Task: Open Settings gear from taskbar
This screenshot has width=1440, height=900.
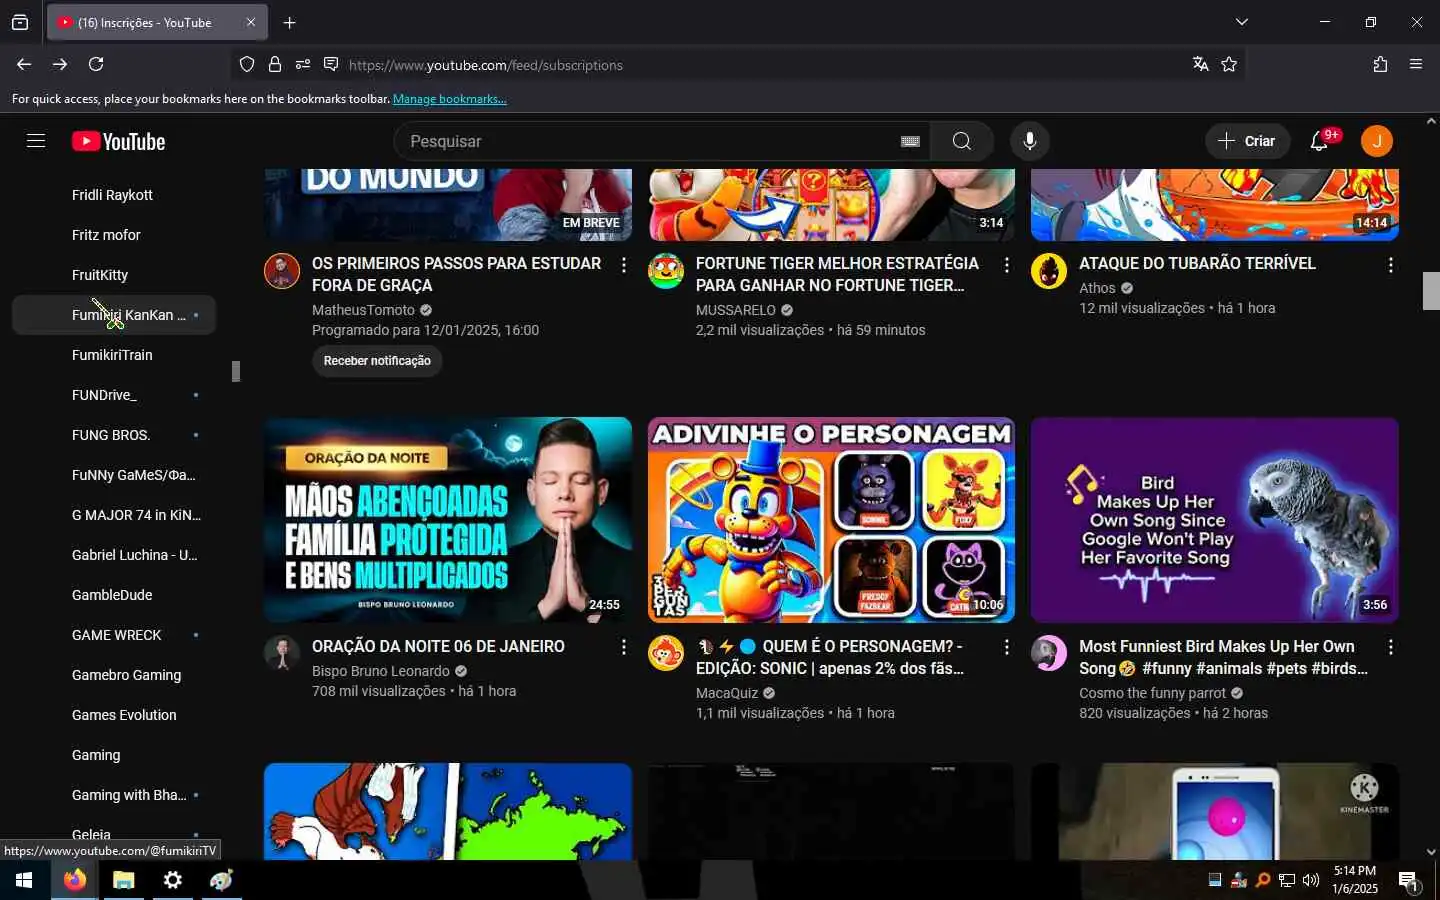Action: pos(172,880)
